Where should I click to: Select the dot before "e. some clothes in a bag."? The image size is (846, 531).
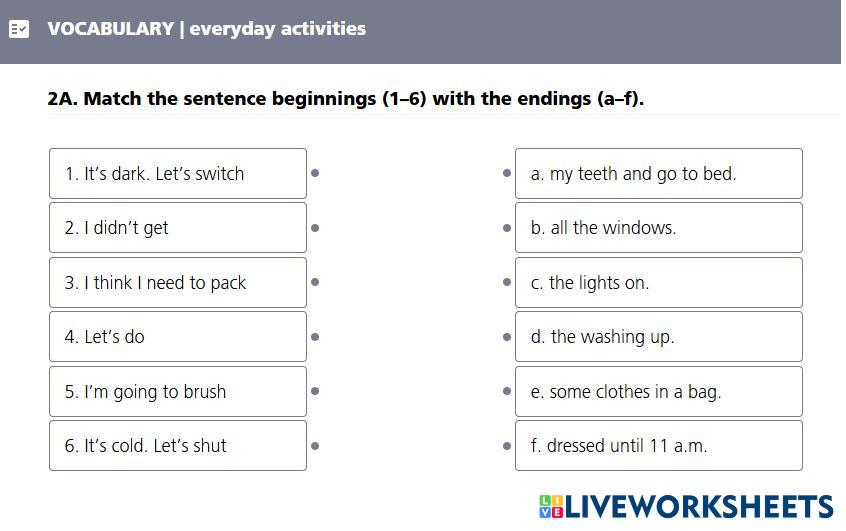[507, 392]
